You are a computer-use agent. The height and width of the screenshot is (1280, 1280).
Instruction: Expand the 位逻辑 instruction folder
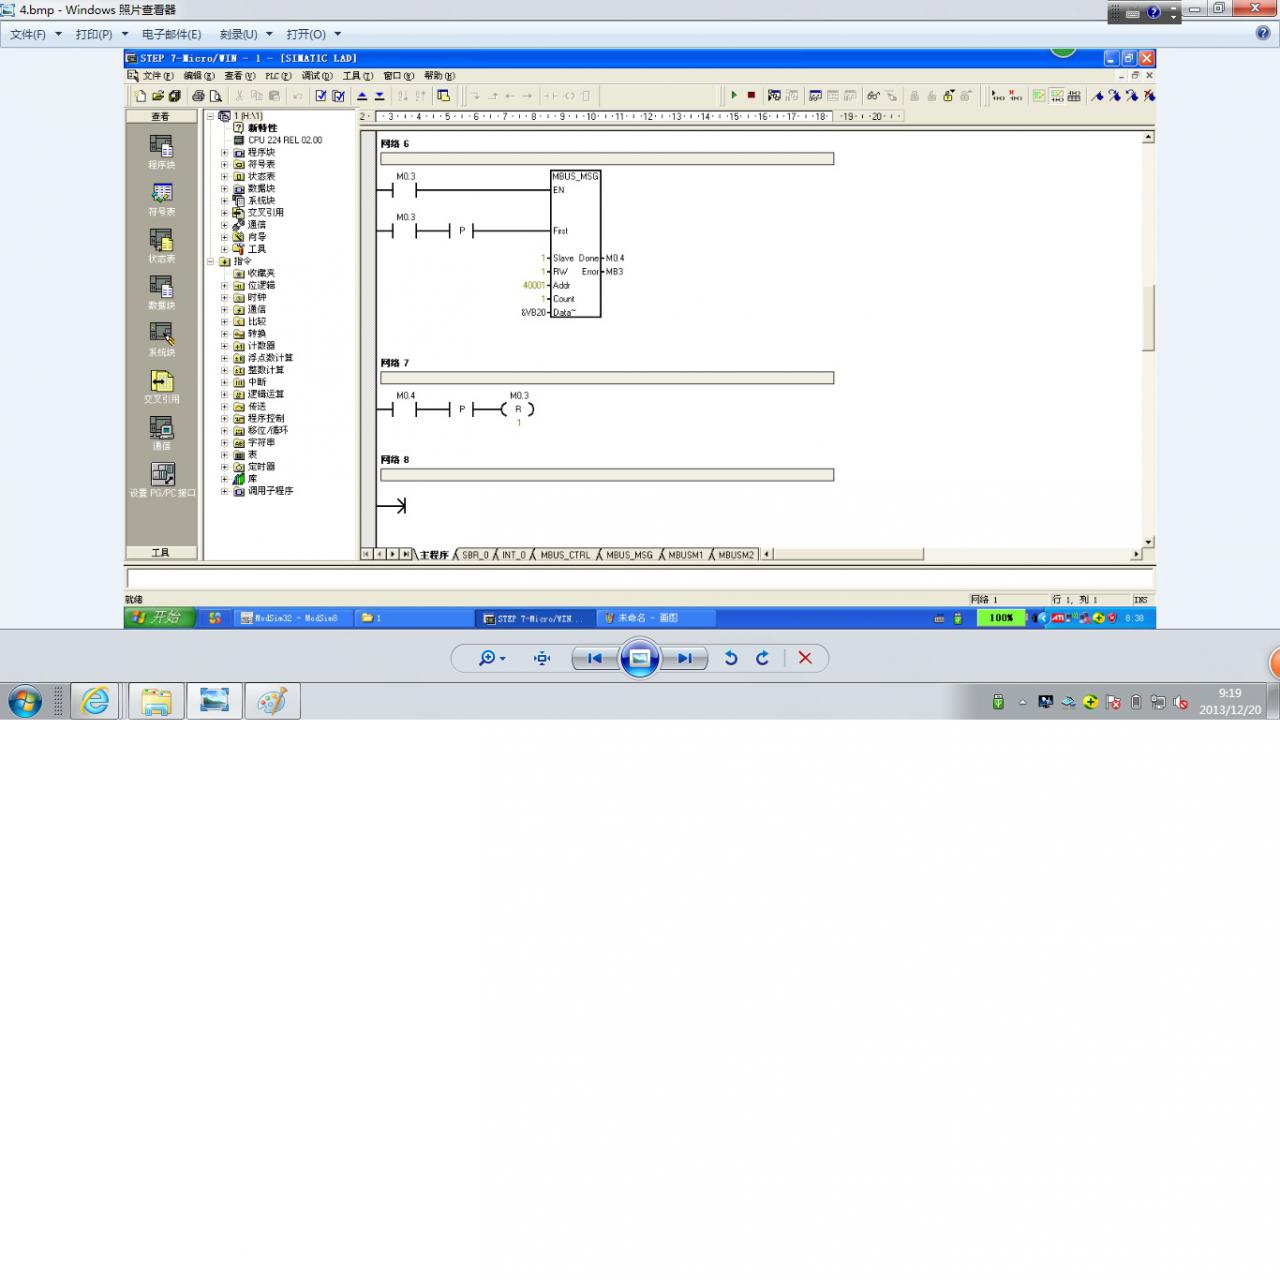(224, 285)
